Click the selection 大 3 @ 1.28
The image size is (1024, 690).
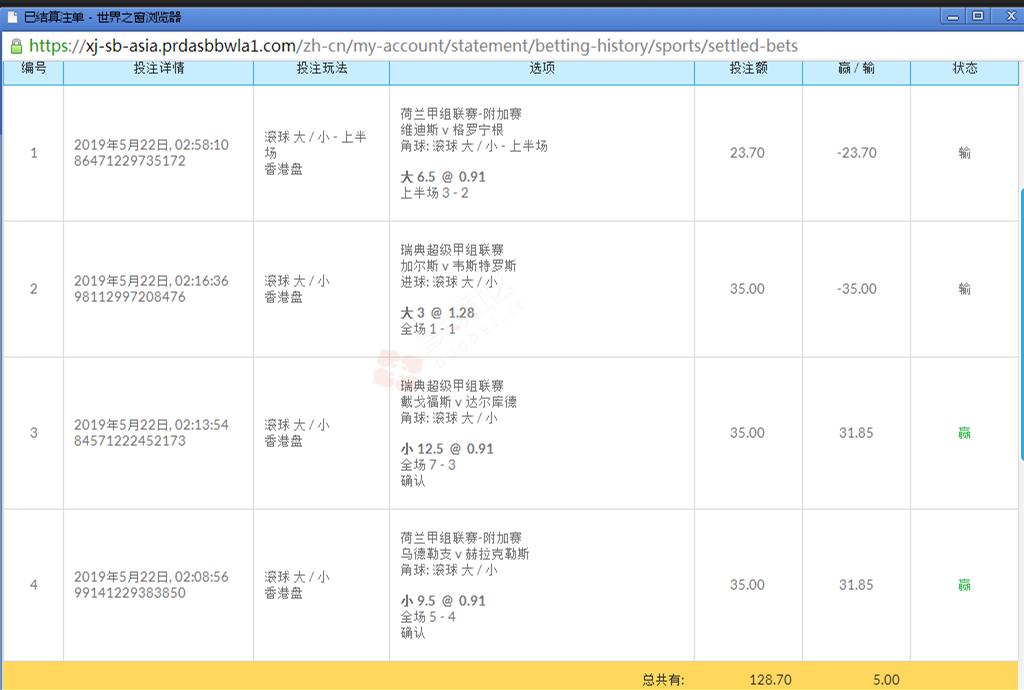coord(438,313)
